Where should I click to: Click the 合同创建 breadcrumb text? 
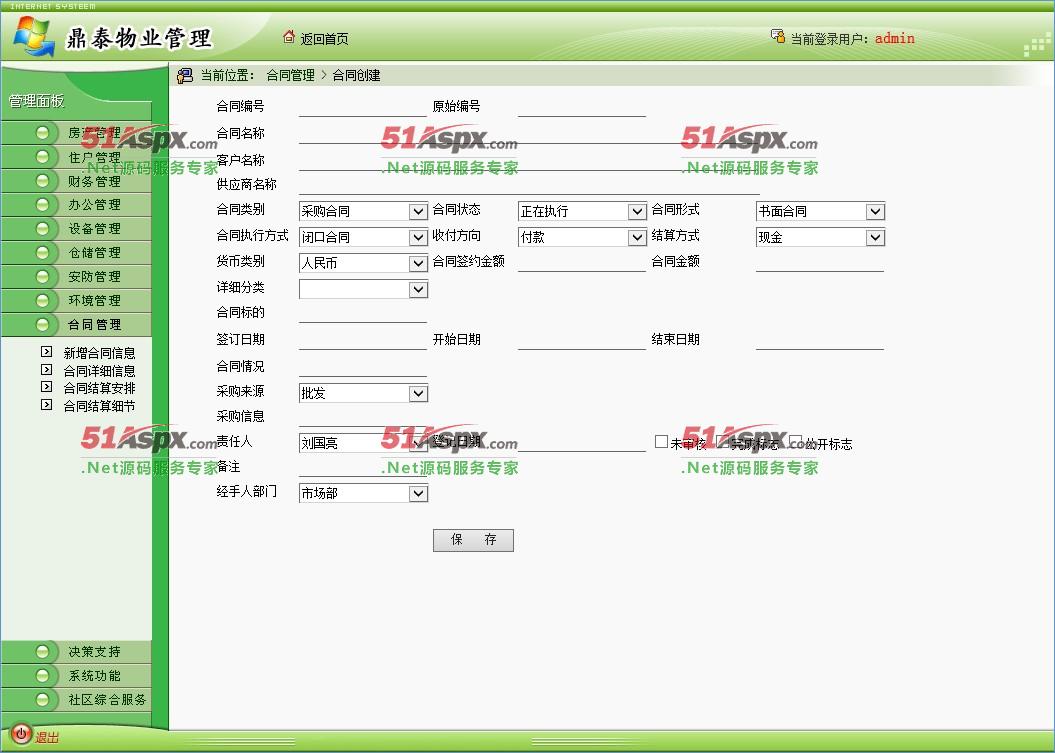(x=357, y=75)
